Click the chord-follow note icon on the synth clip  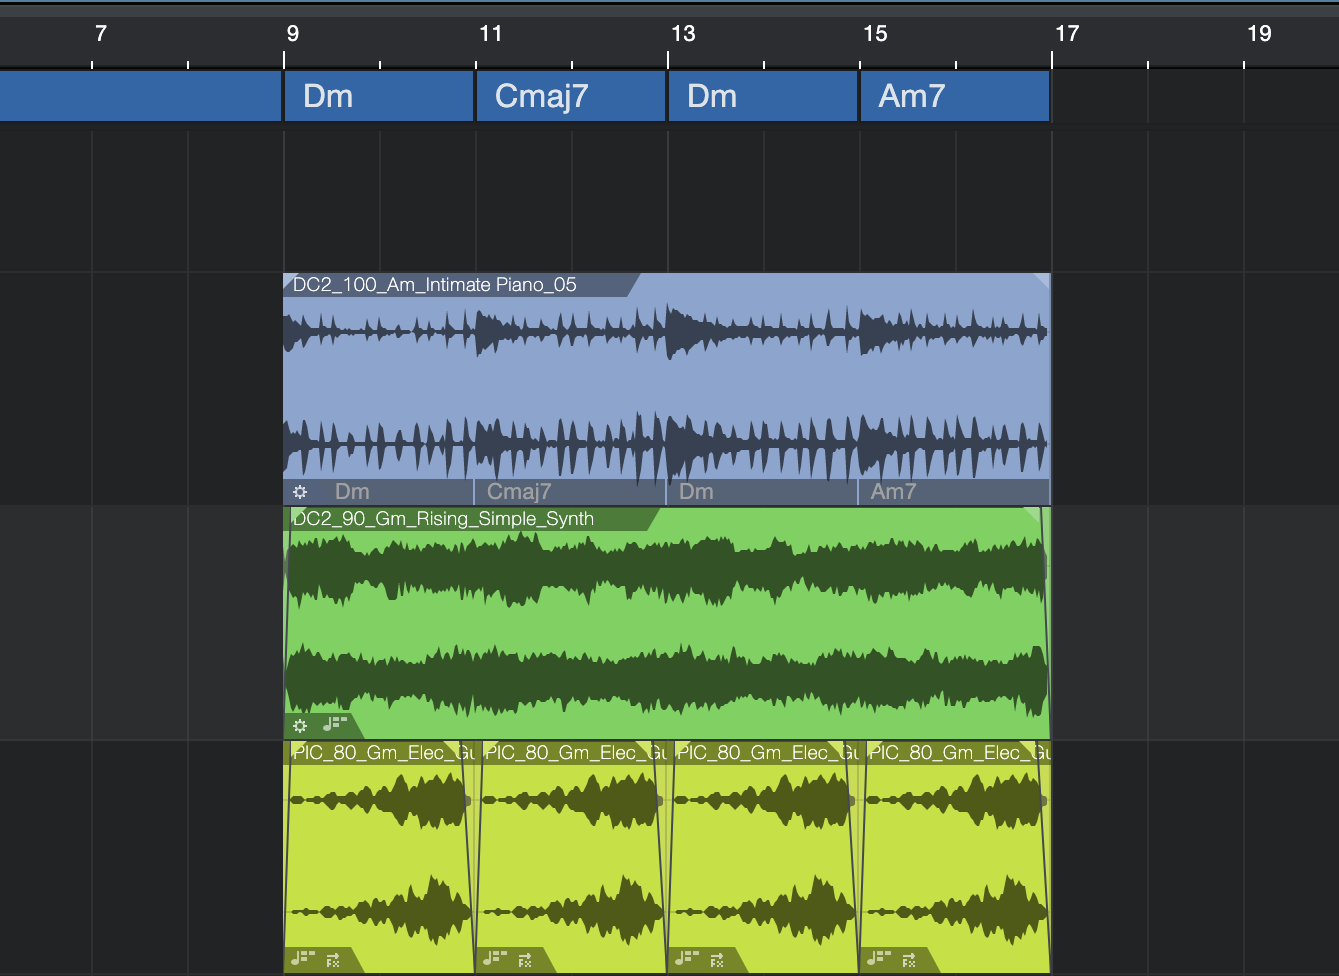pyautogui.click(x=333, y=724)
